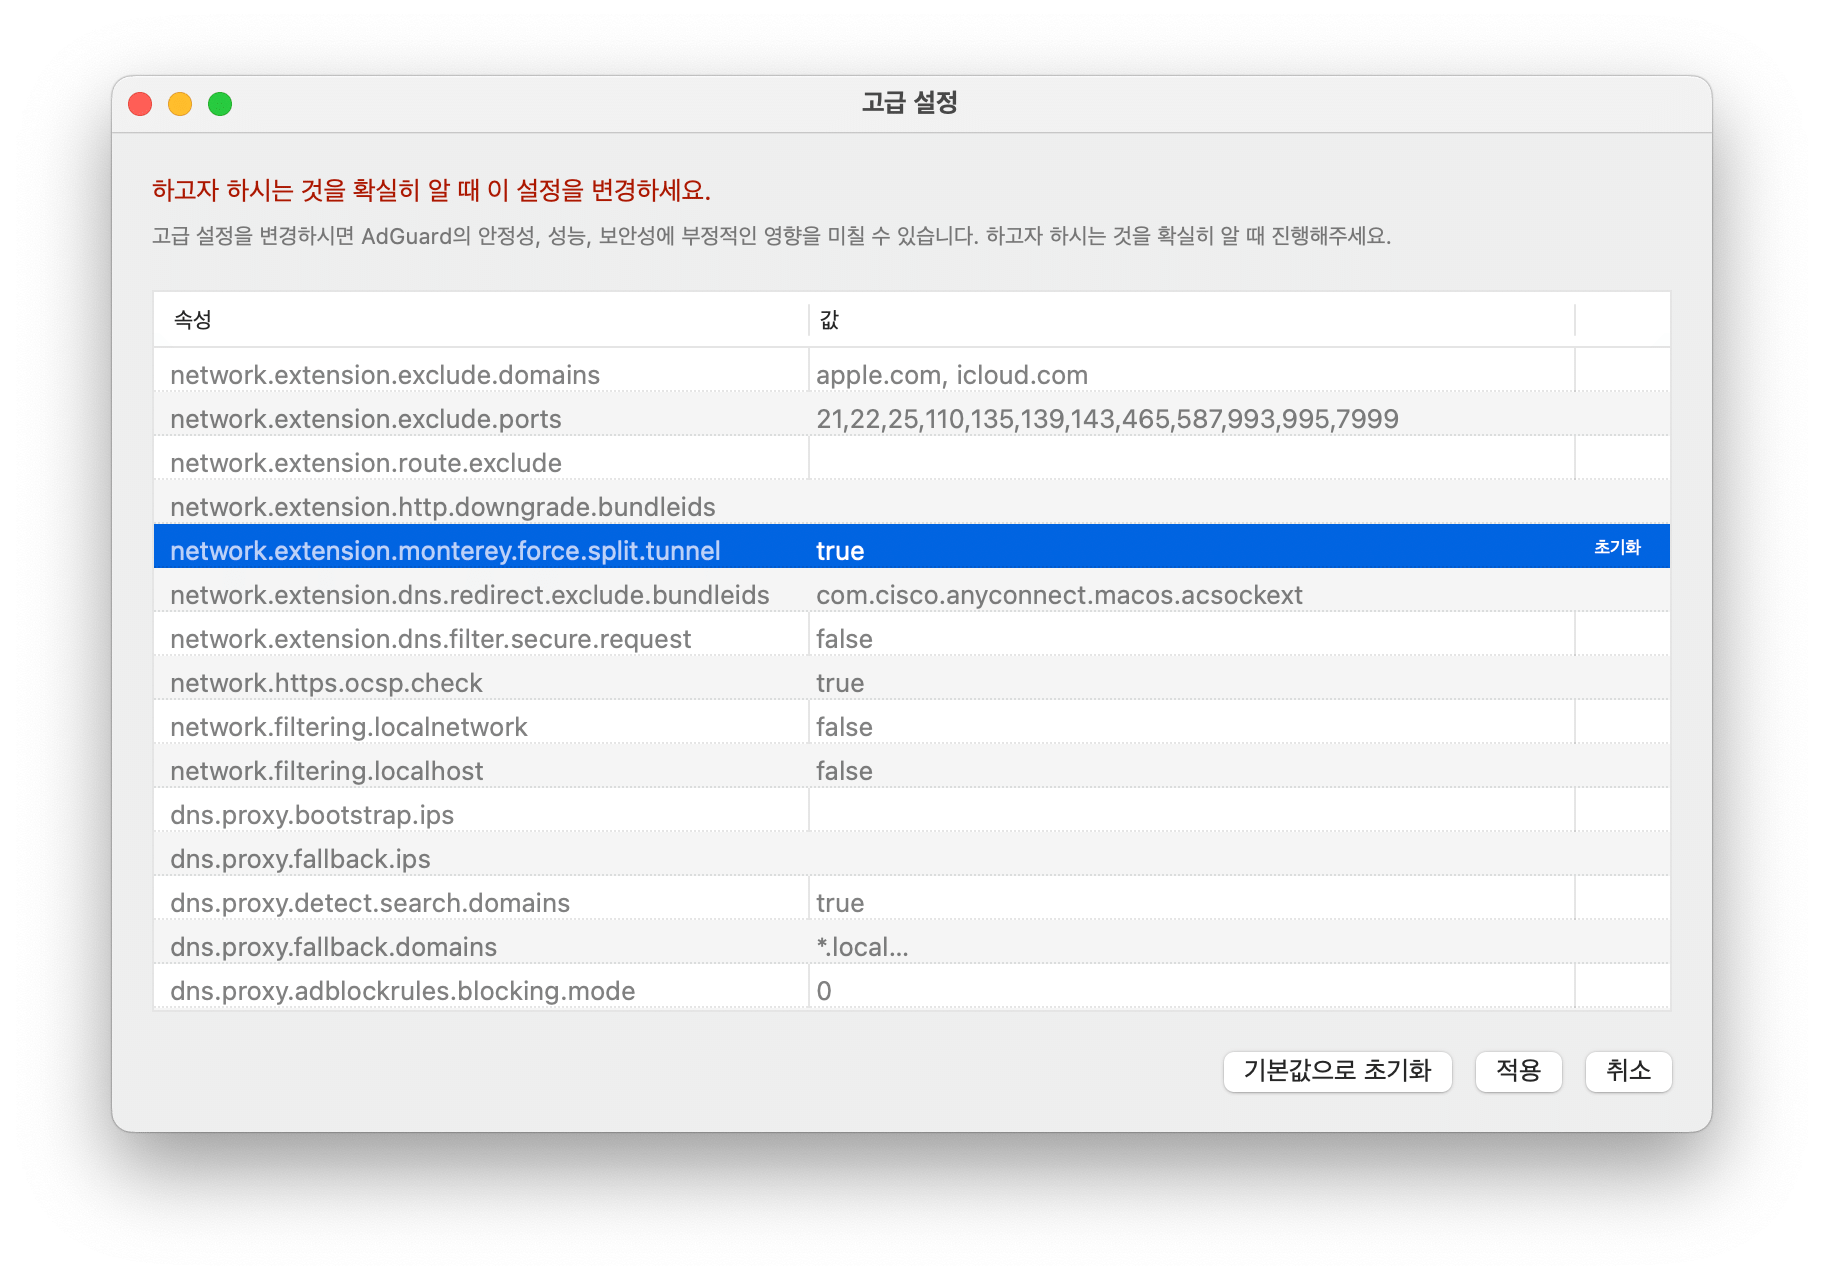Click ports value starting with 21,22,25
1824x1280 pixels.
[1107, 419]
